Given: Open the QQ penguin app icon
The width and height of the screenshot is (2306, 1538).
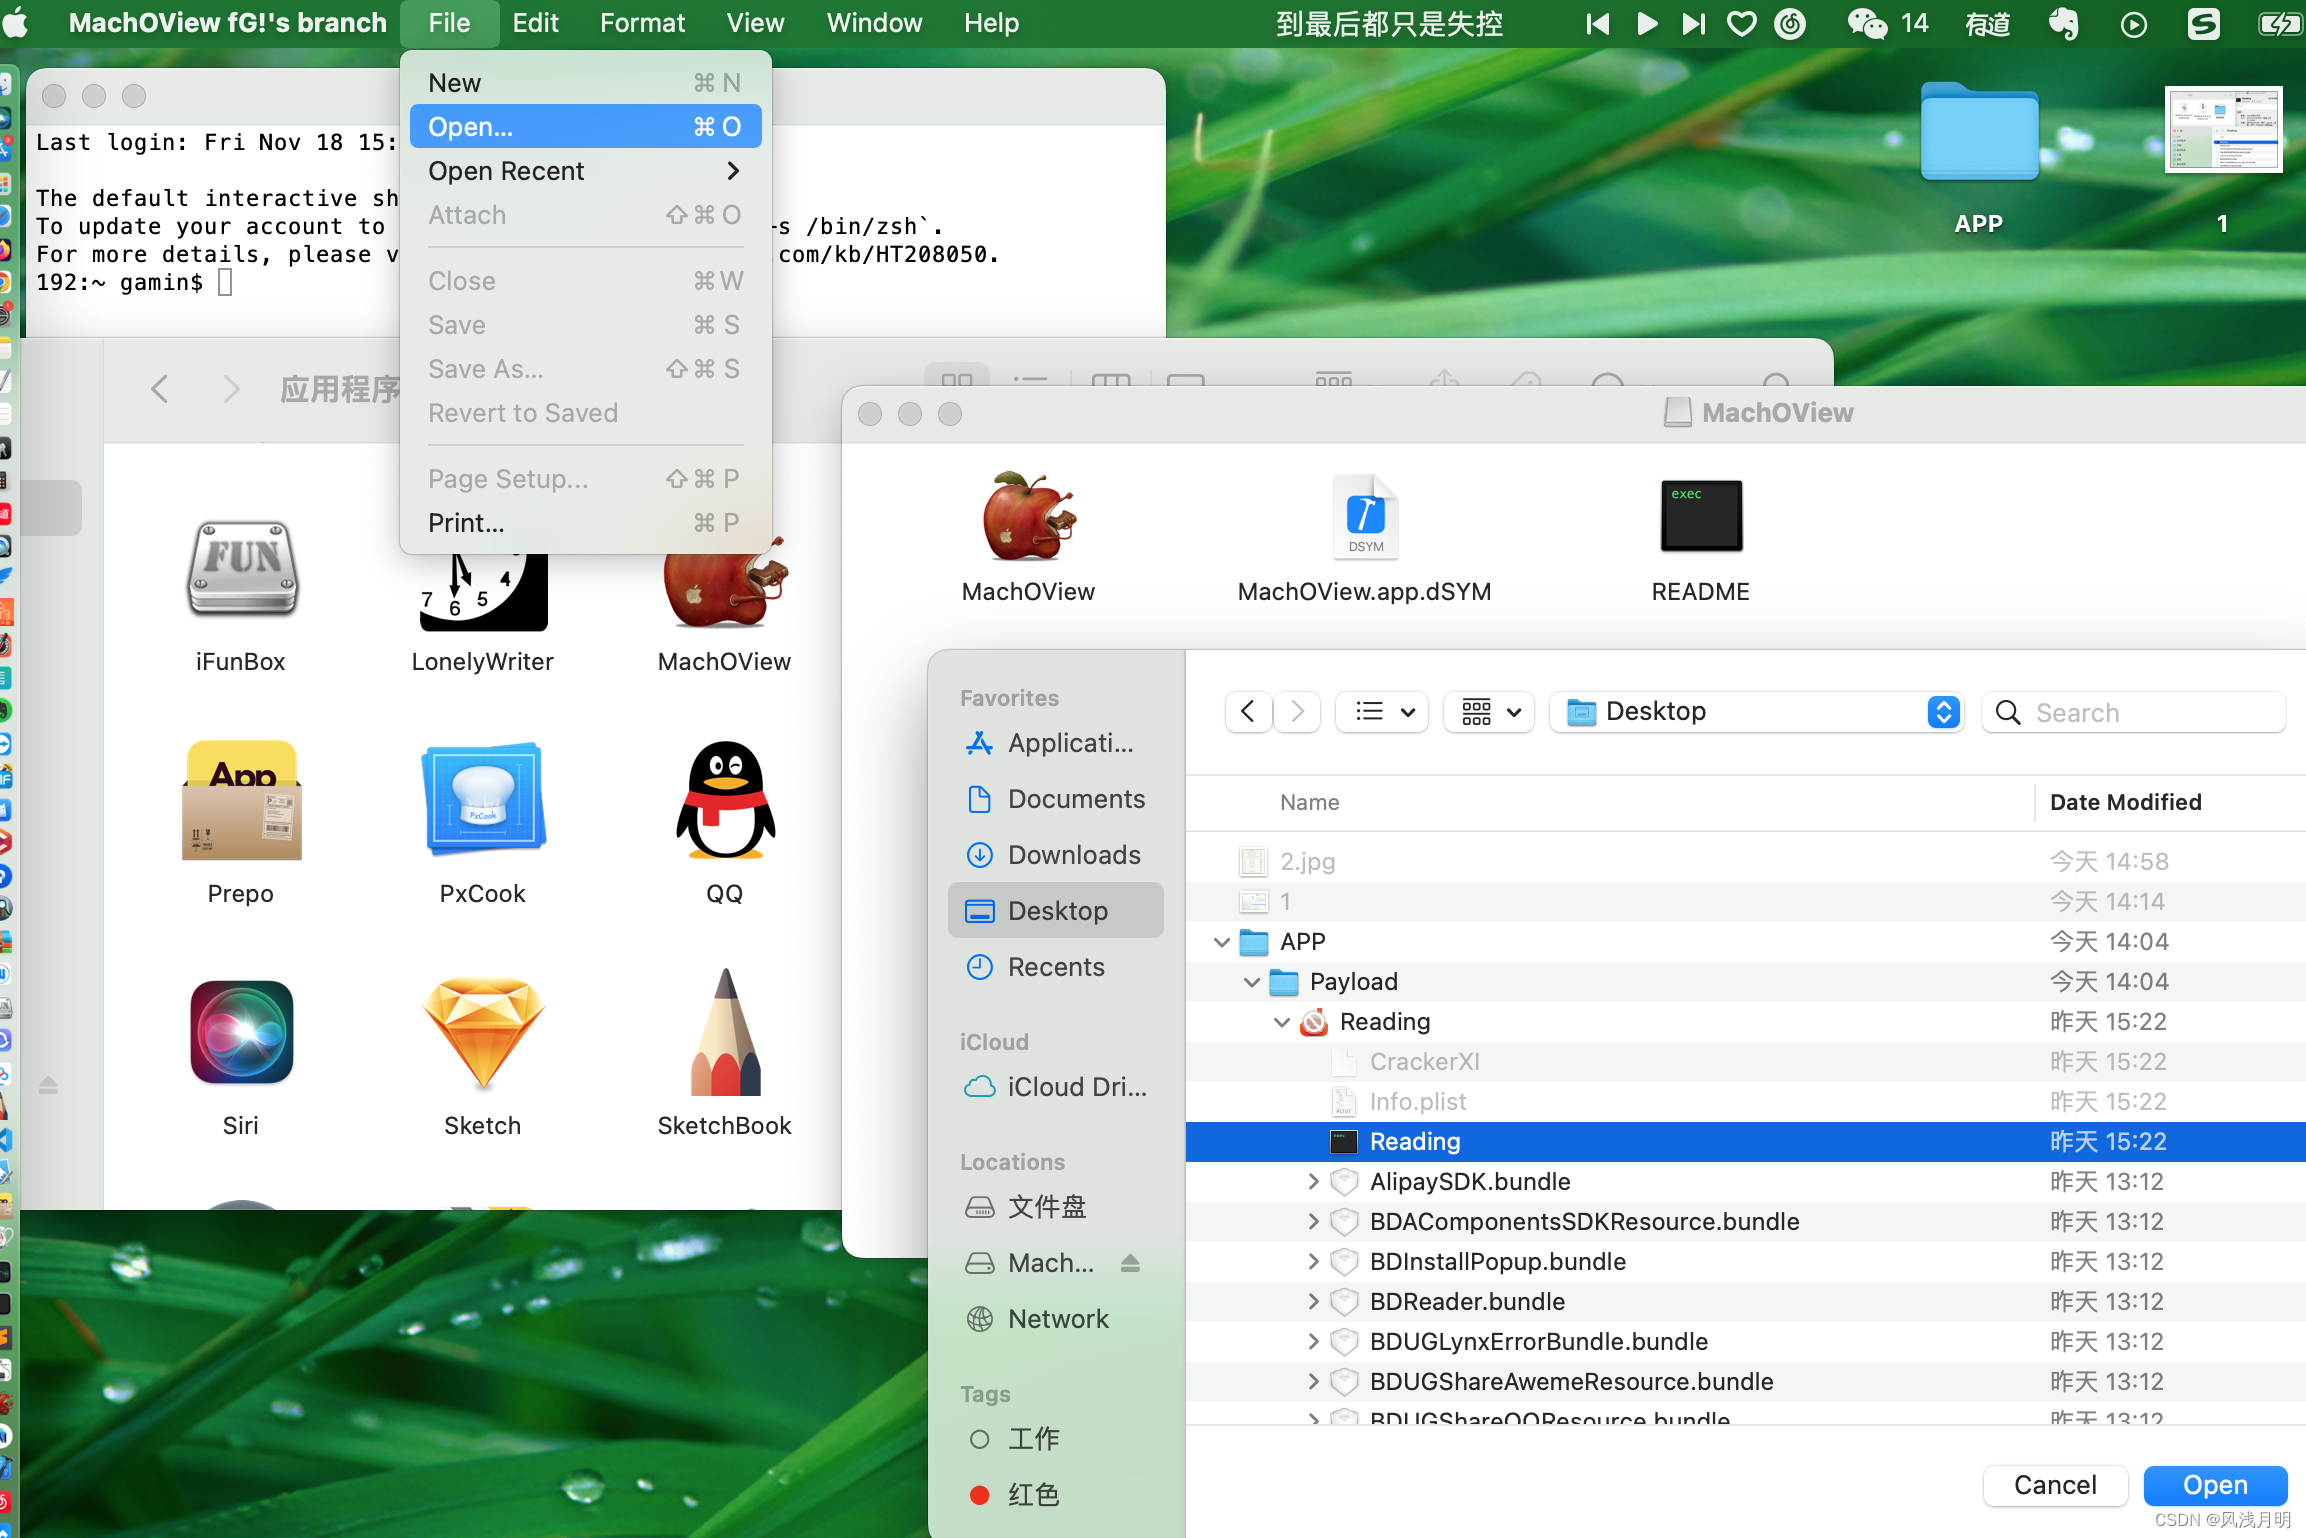Looking at the screenshot, I should pos(725,800).
